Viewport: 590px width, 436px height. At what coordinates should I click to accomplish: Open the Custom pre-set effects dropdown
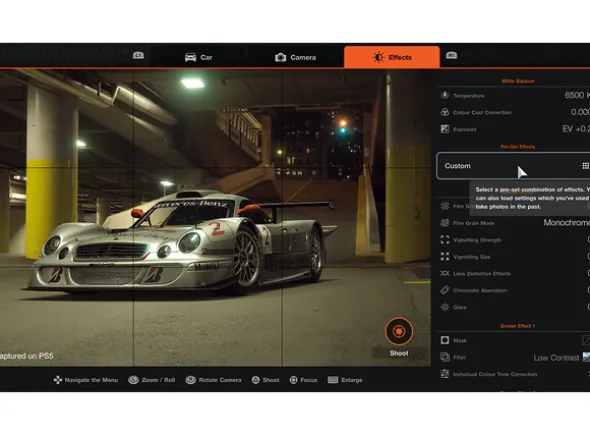pos(513,166)
